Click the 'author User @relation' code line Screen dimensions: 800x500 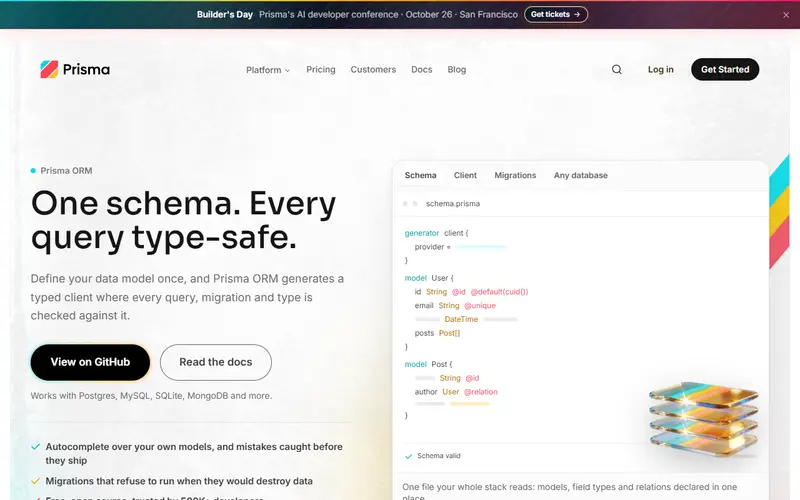pyautogui.click(x=456, y=392)
